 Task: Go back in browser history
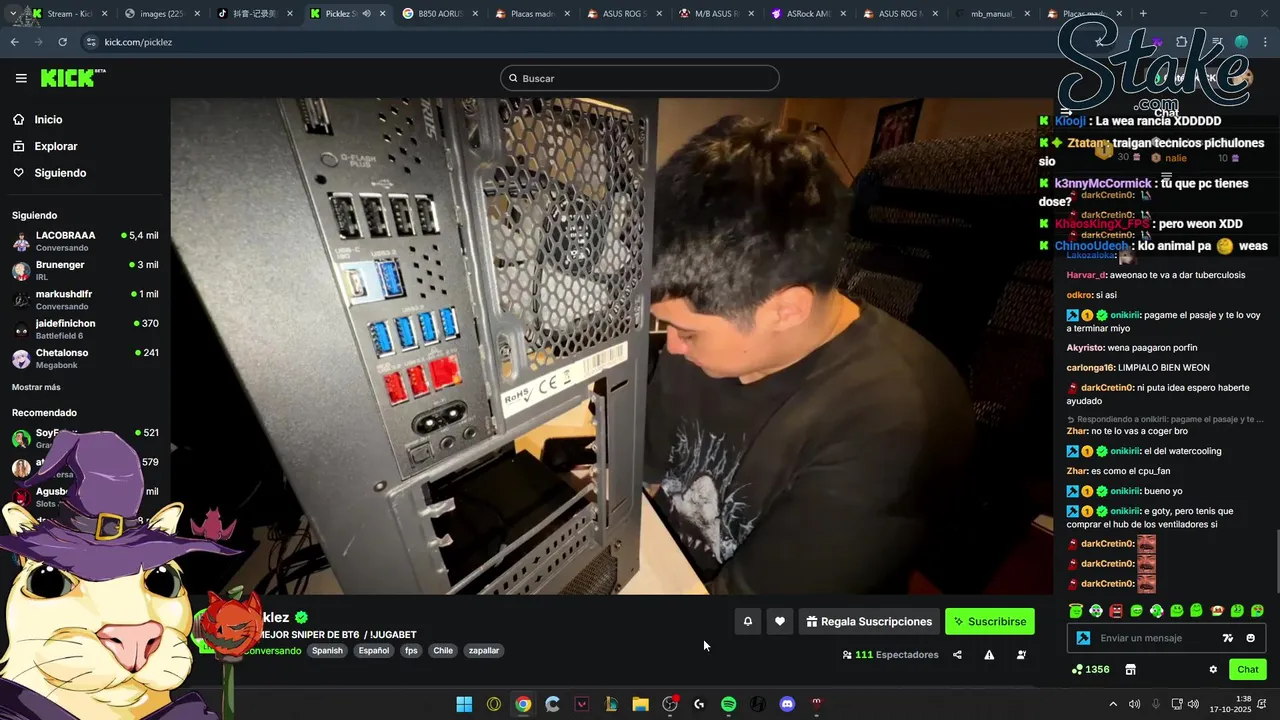pos(14,42)
